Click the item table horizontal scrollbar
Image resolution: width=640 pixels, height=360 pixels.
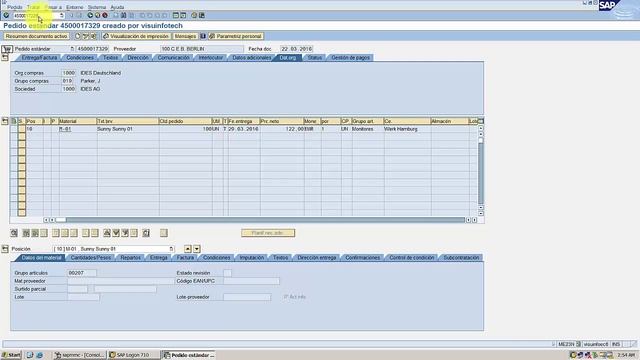[x=261, y=220]
